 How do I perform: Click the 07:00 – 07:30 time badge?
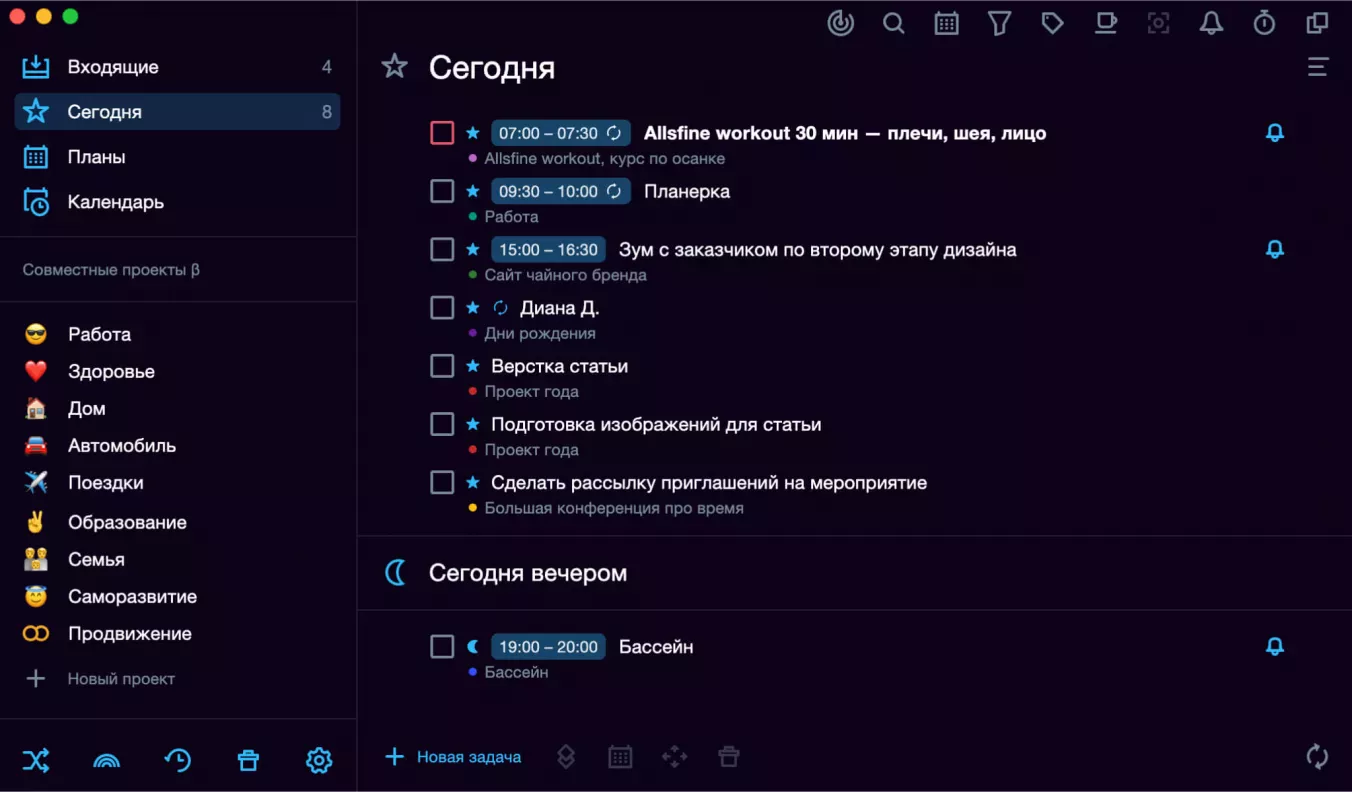(x=561, y=133)
